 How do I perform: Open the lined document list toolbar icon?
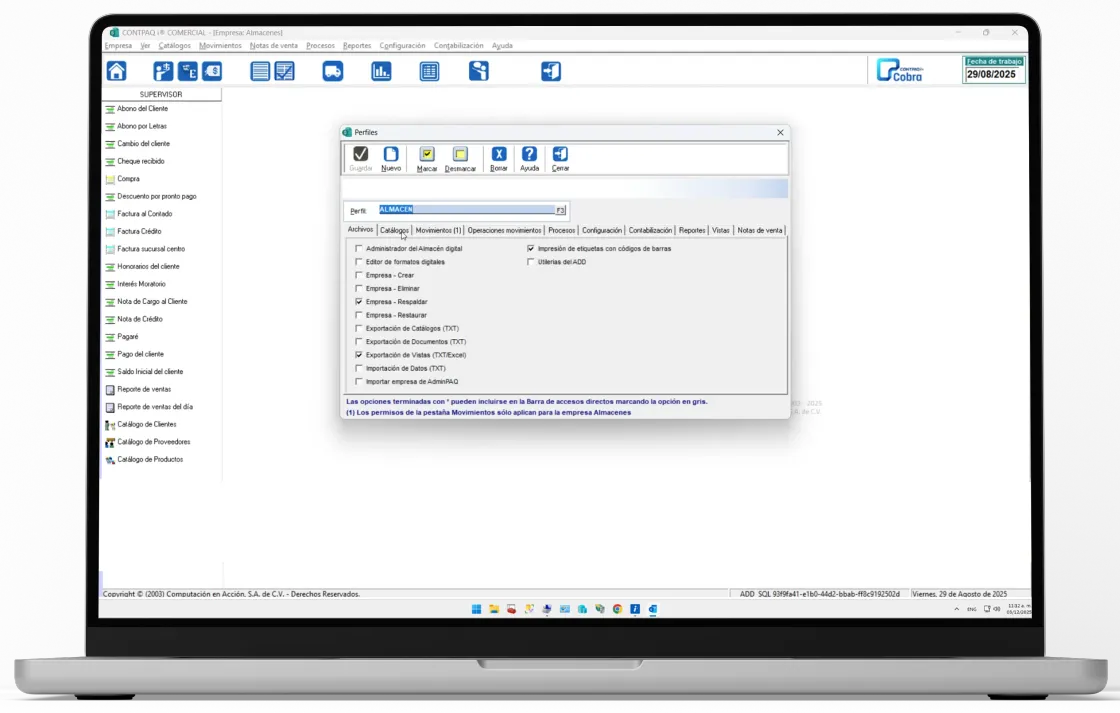click(260, 71)
